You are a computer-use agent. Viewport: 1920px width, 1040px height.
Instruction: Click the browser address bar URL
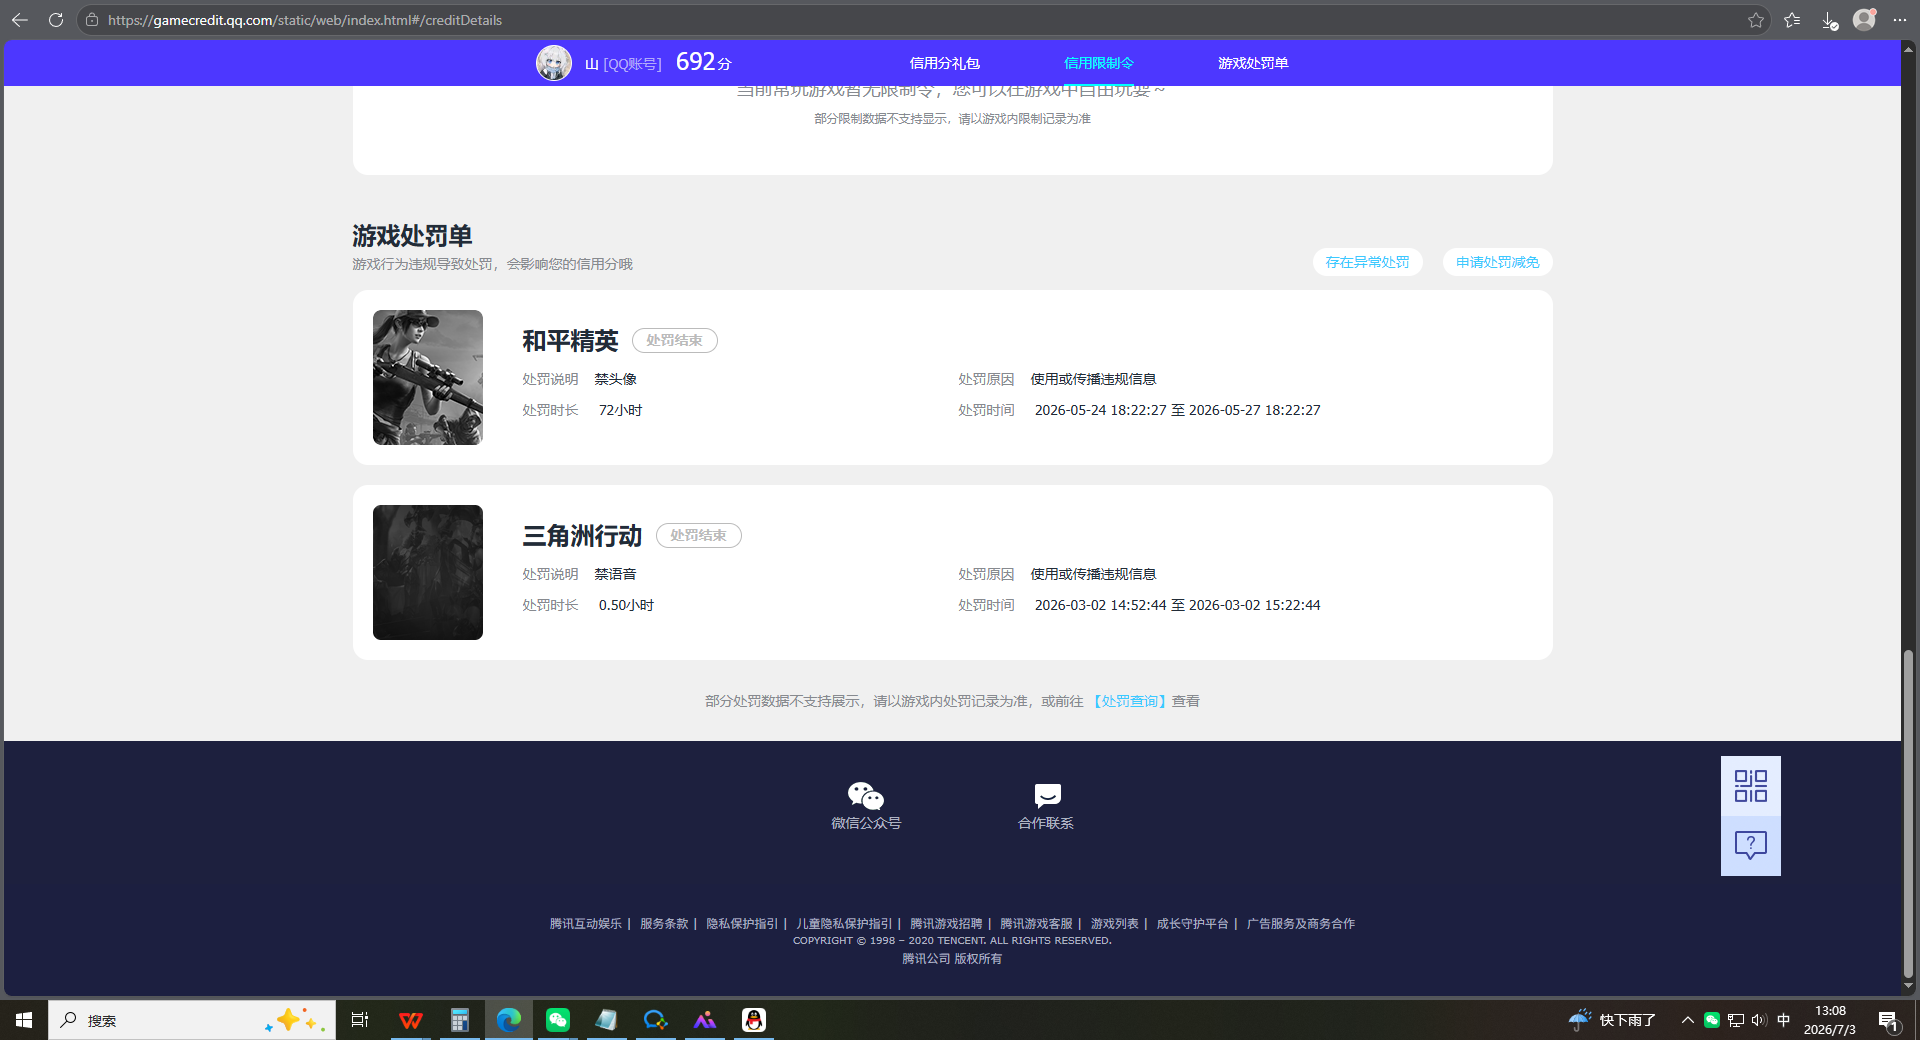(305, 20)
